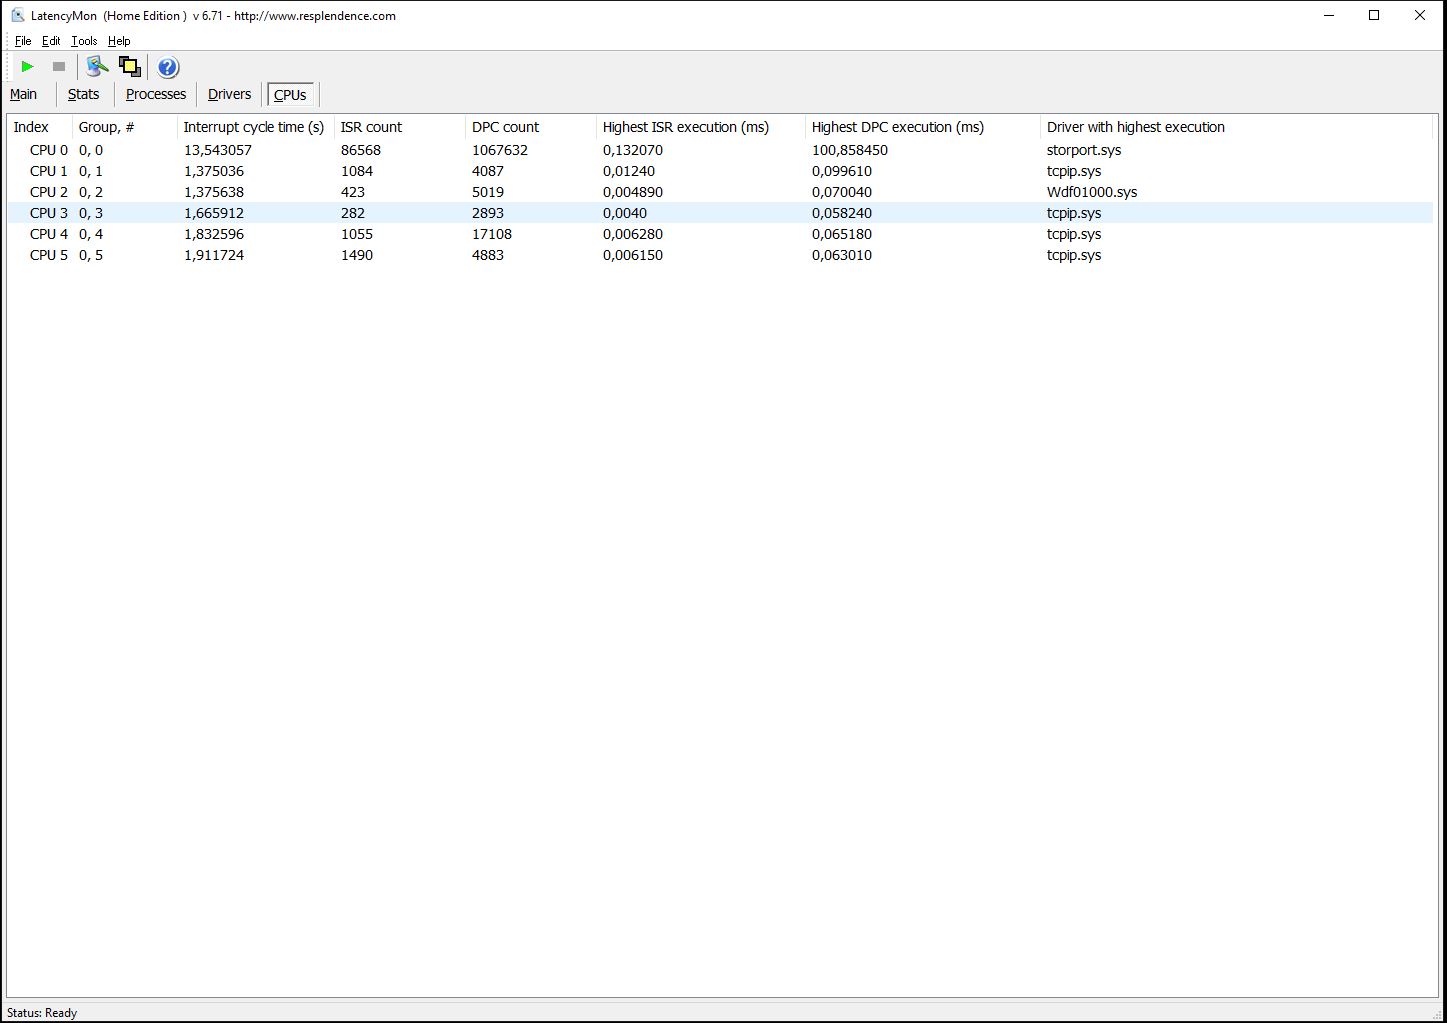Image resolution: width=1447 pixels, height=1023 pixels.
Task: Maximize the LatencyMon window
Action: click(1374, 15)
